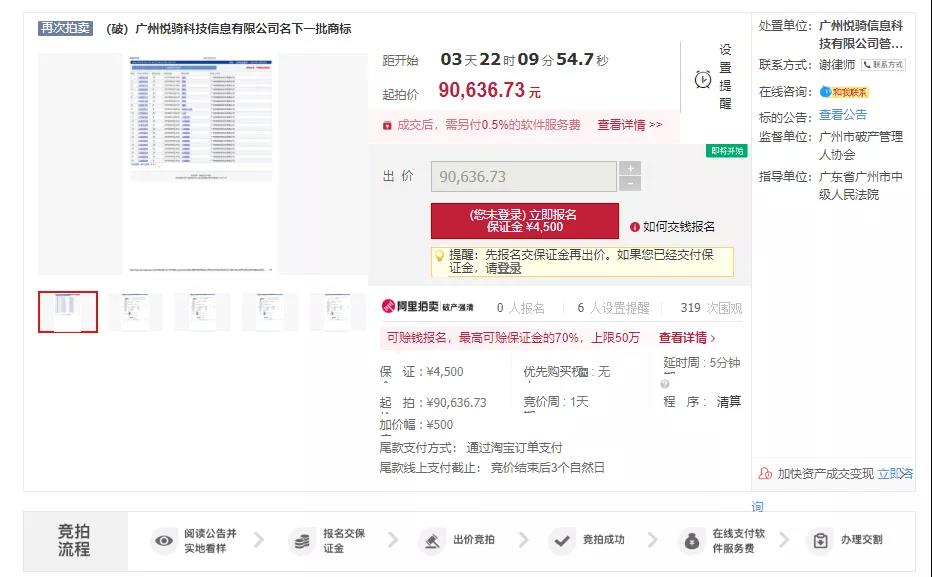Click the question mark help icon under 延时周期

pyautogui.click(x=665, y=384)
